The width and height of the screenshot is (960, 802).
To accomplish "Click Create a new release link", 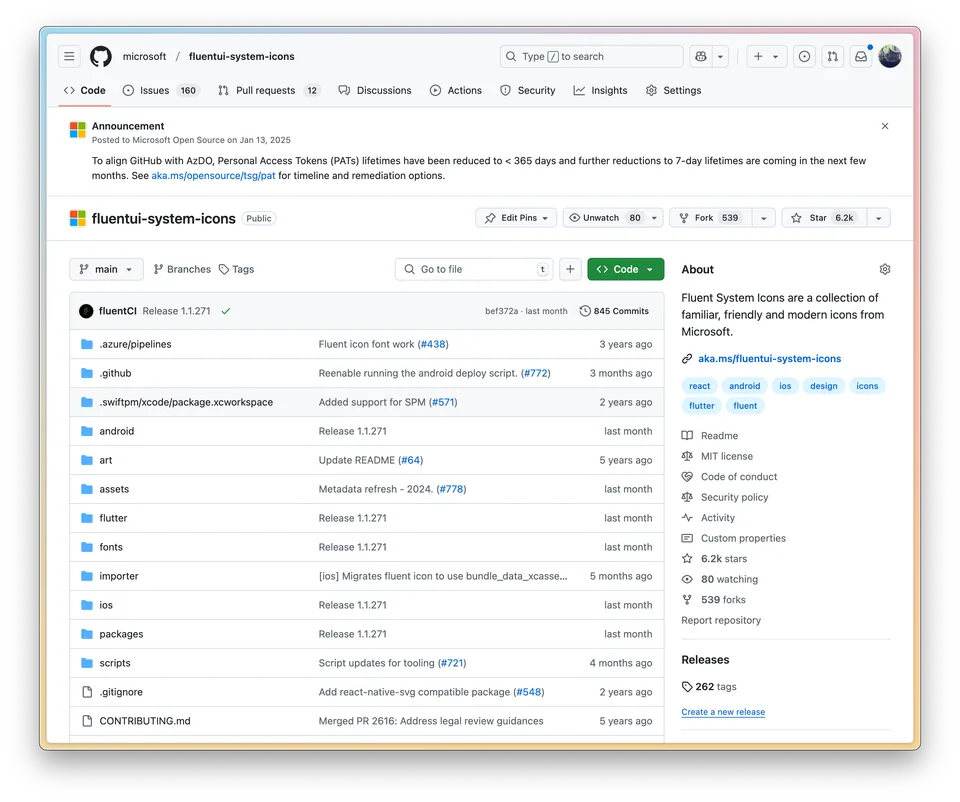I will point(723,712).
